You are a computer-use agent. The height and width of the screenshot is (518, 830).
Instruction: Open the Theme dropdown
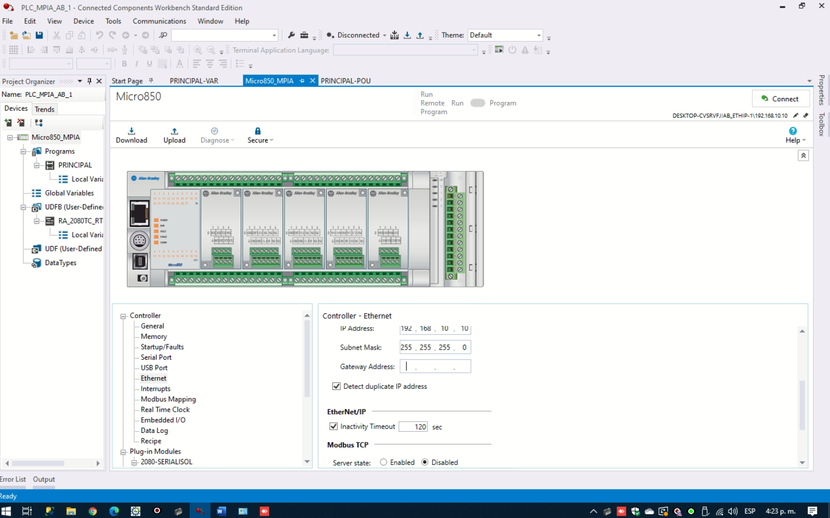point(539,35)
